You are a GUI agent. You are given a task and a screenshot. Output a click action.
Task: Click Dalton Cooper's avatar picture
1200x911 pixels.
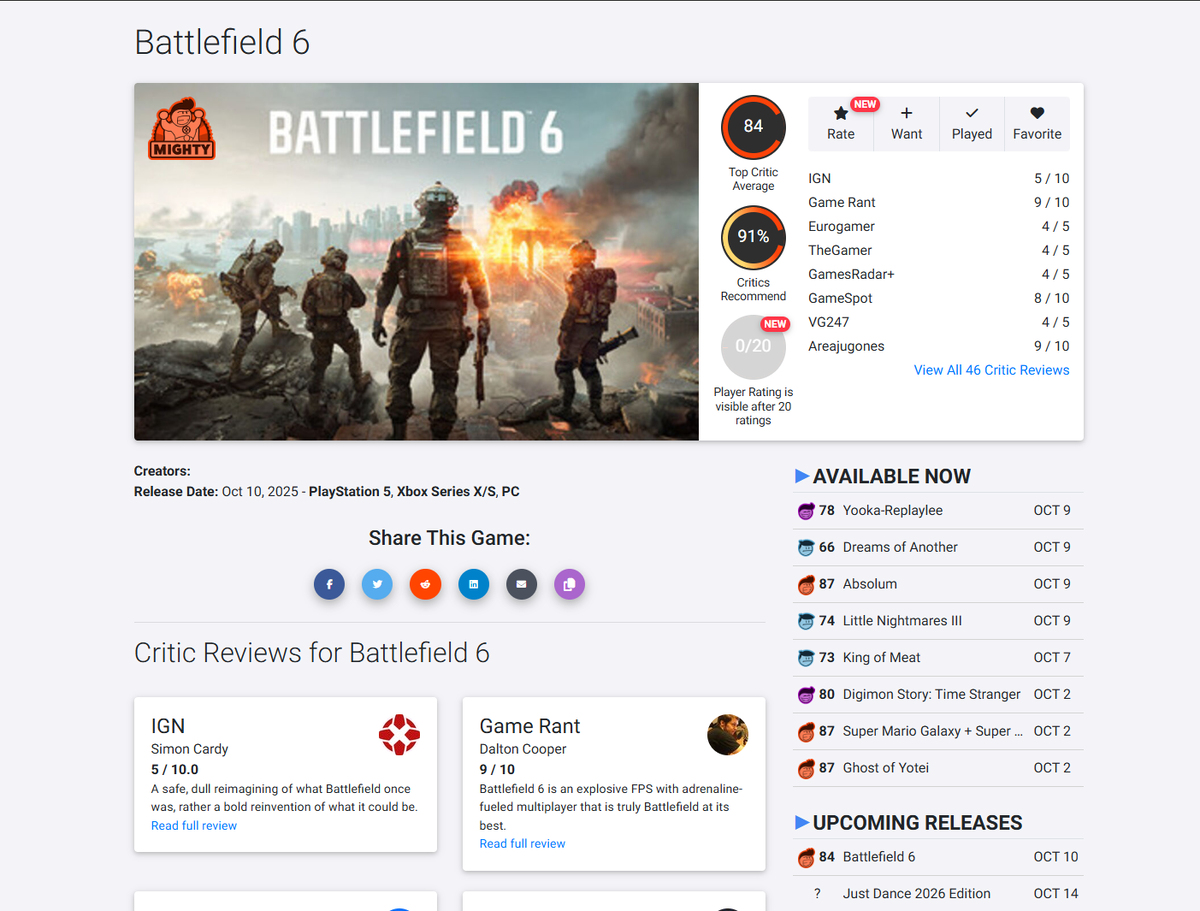point(728,735)
